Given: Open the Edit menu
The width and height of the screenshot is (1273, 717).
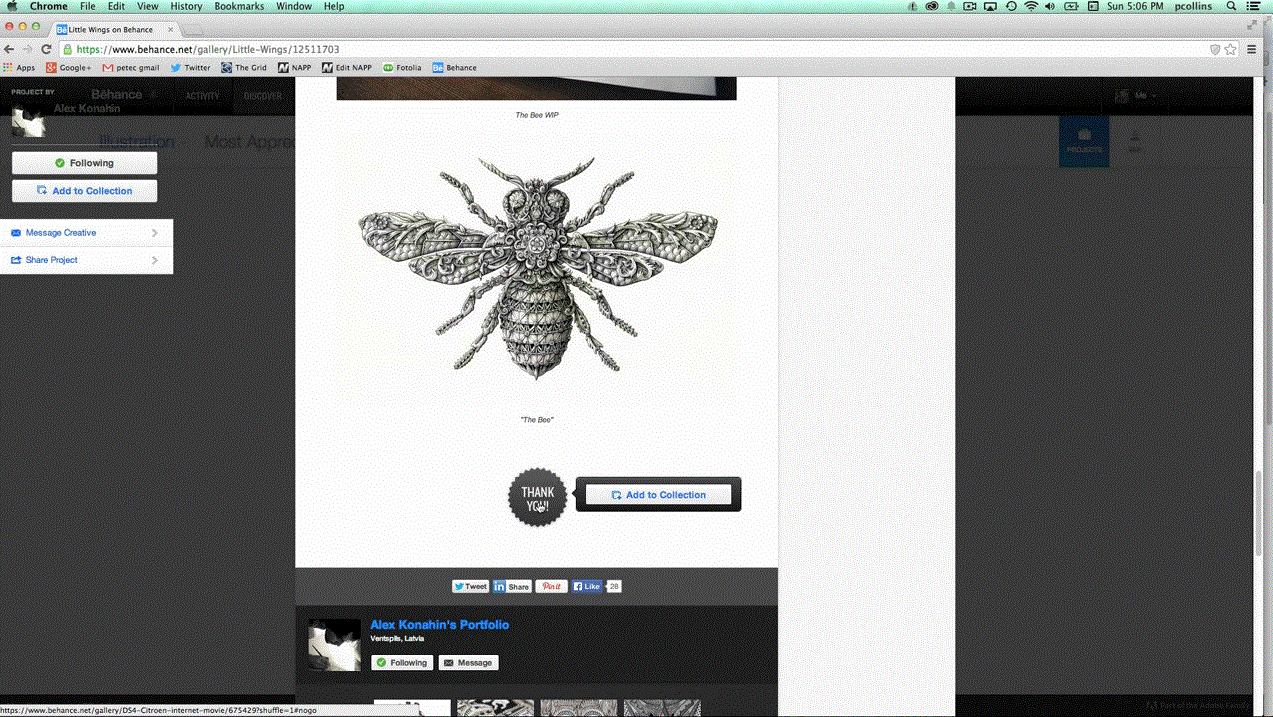Looking at the screenshot, I should (x=117, y=6).
